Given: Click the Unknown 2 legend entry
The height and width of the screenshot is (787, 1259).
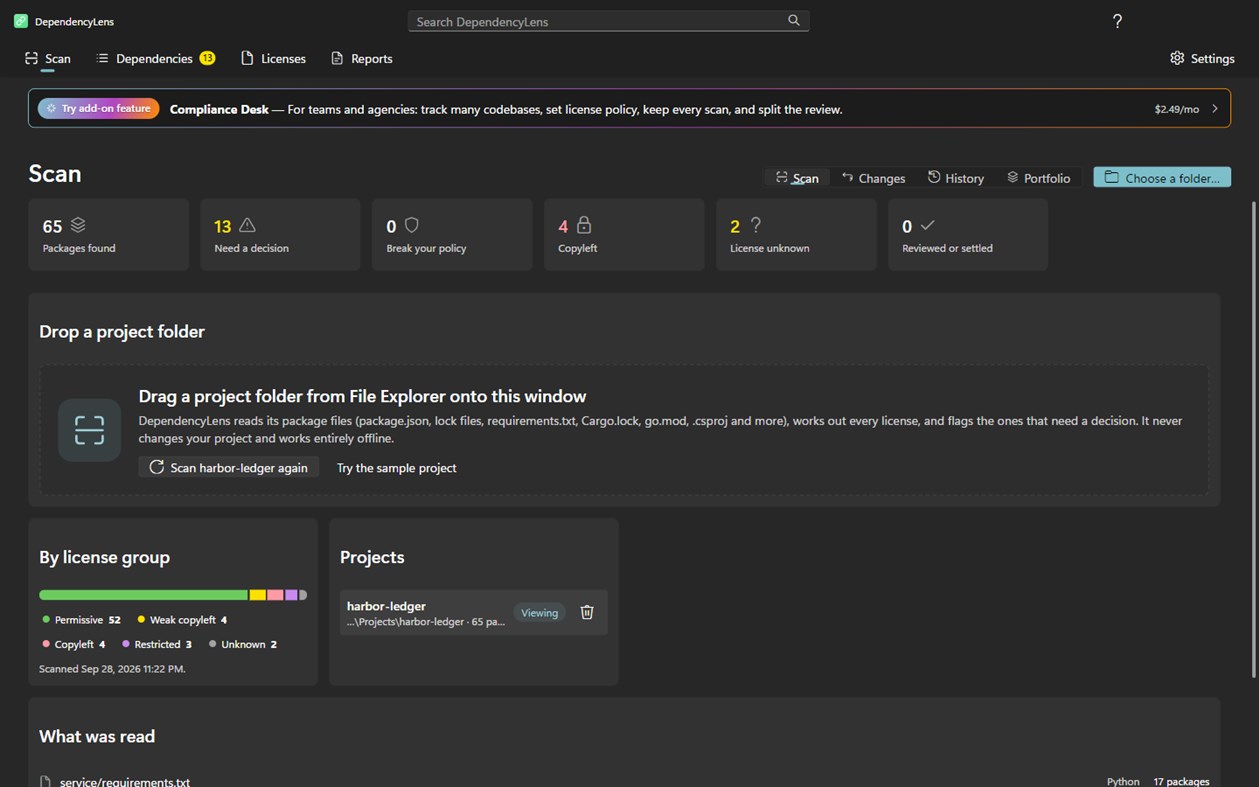Looking at the screenshot, I should (243, 644).
